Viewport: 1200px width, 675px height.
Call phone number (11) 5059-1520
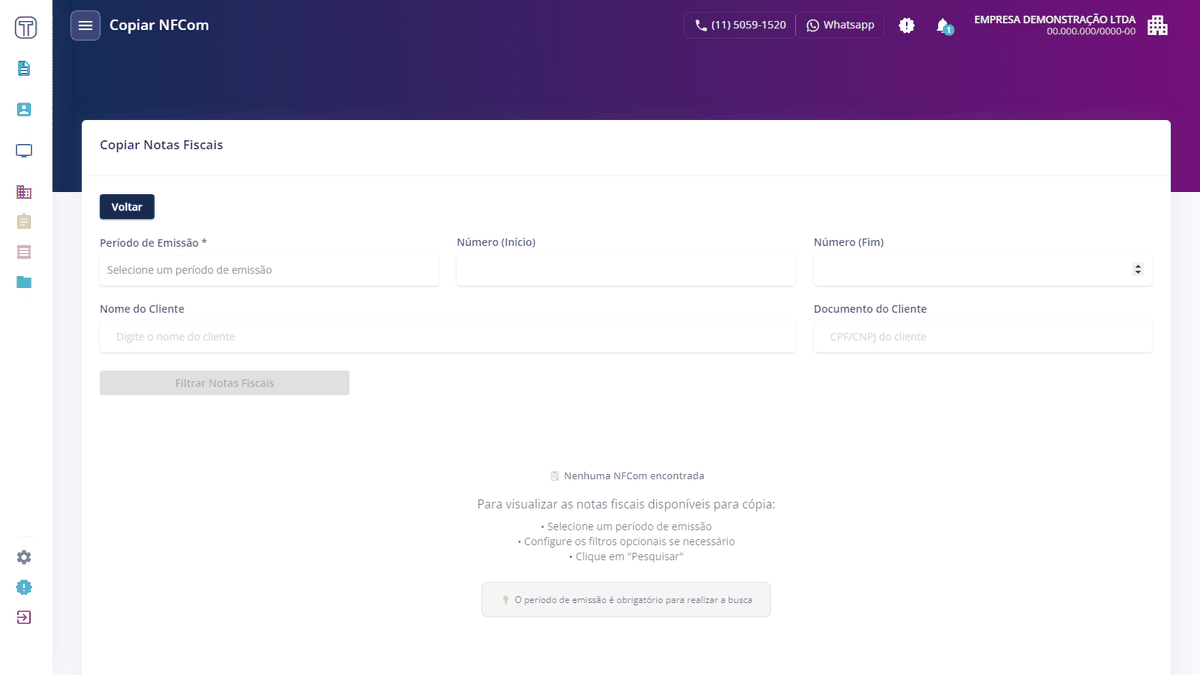tap(740, 25)
